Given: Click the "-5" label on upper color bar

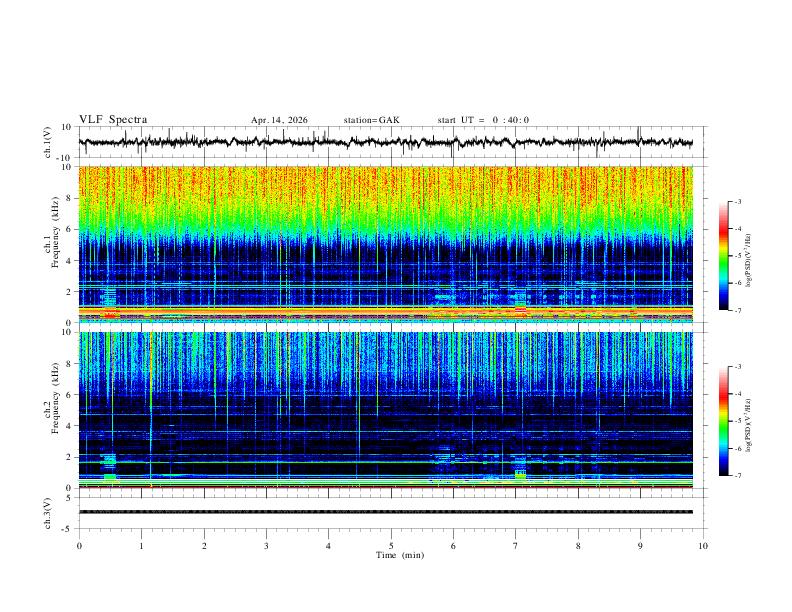Looking at the screenshot, I should [737, 256].
